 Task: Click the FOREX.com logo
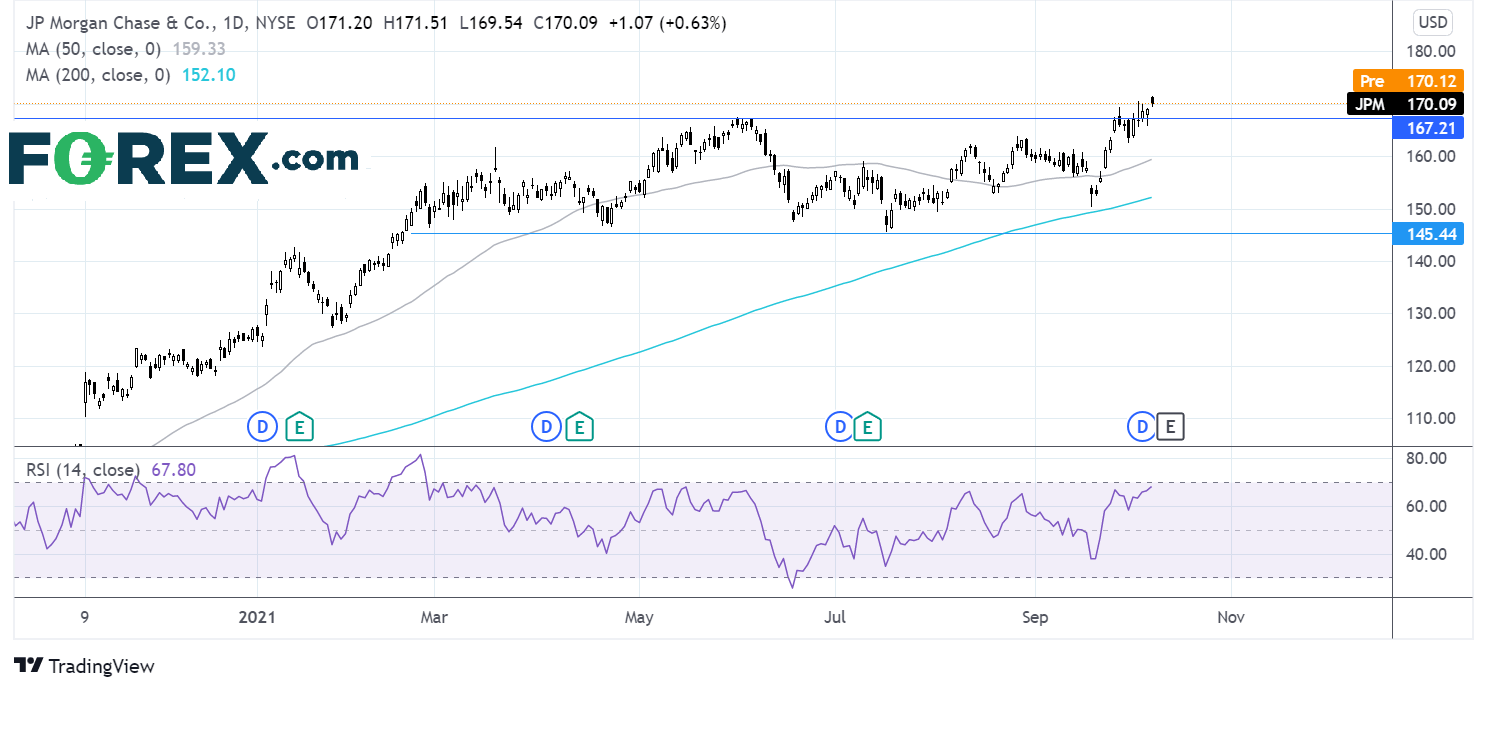tap(184, 158)
